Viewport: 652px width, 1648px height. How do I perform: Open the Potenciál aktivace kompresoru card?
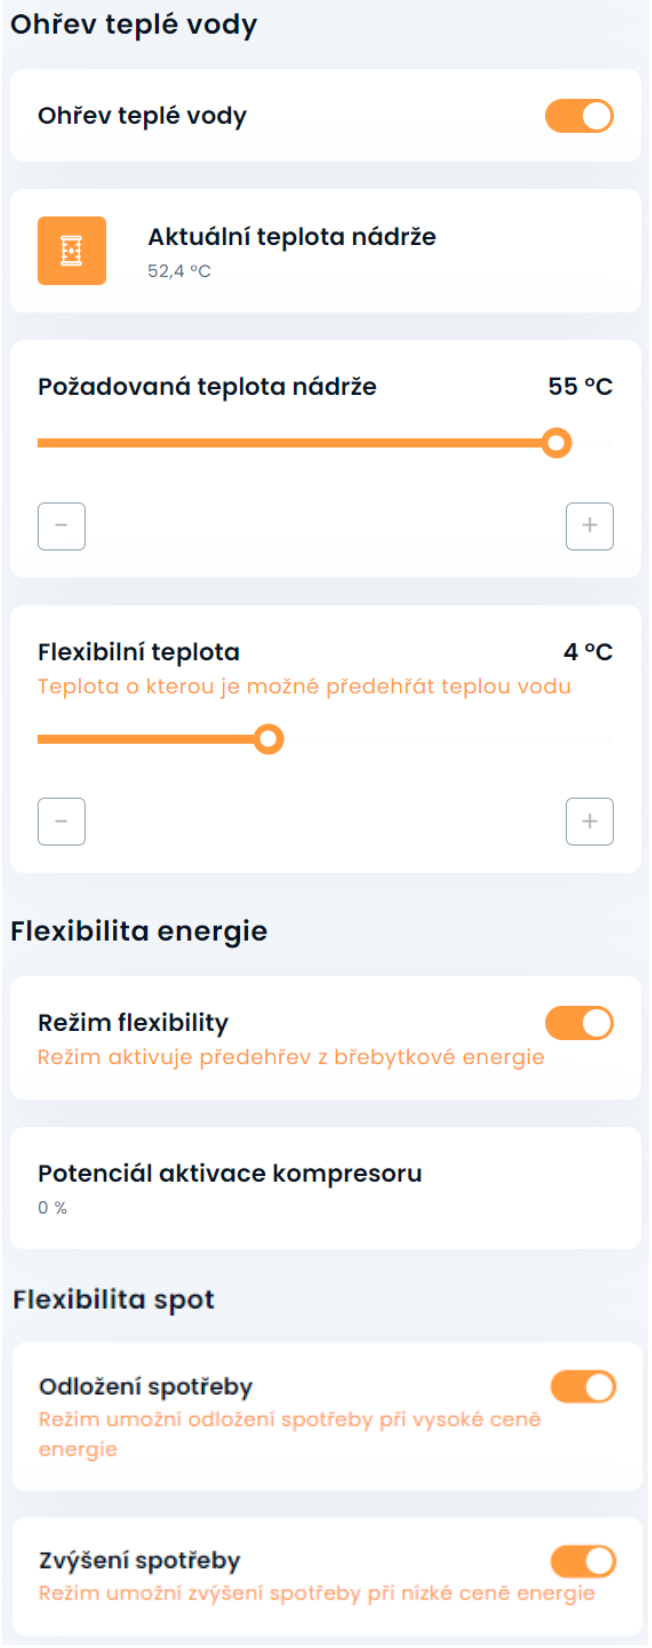(x=325, y=1188)
